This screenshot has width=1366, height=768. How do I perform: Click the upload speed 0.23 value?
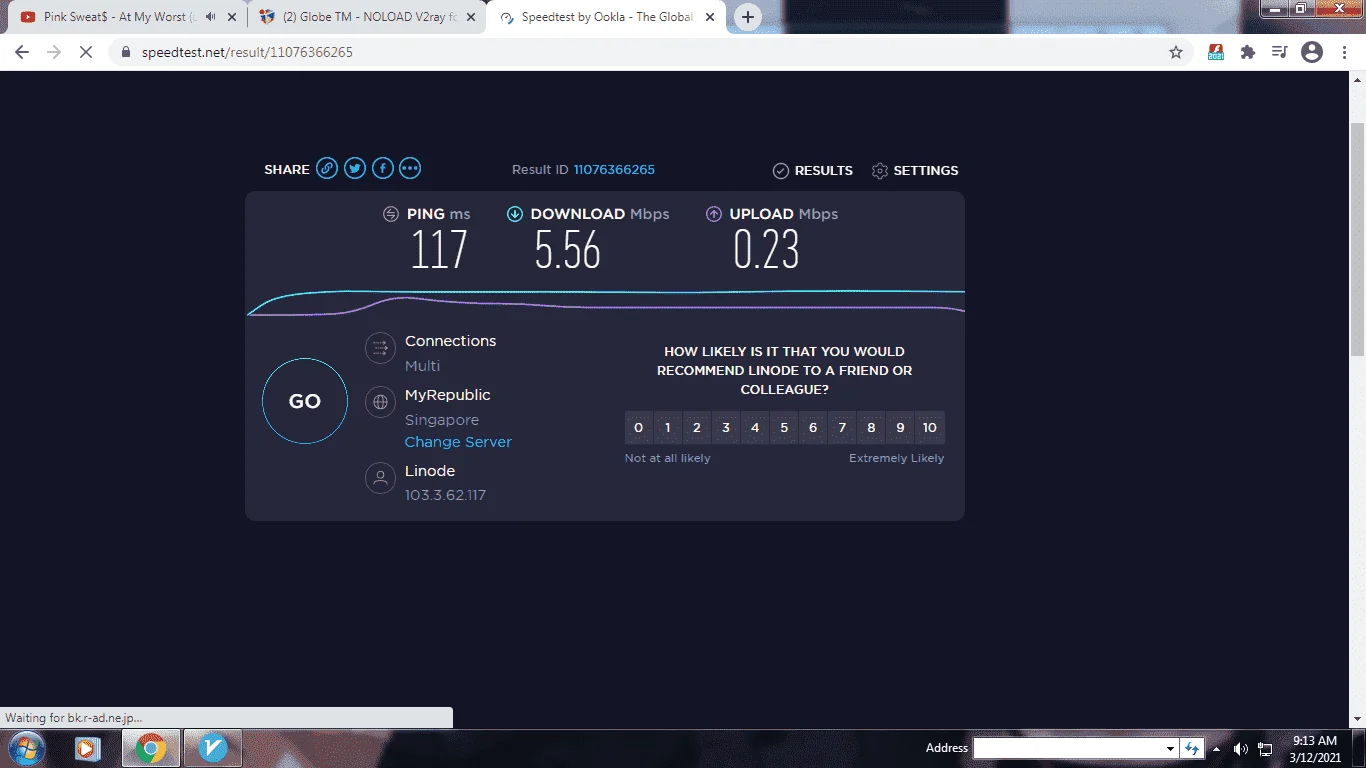766,249
